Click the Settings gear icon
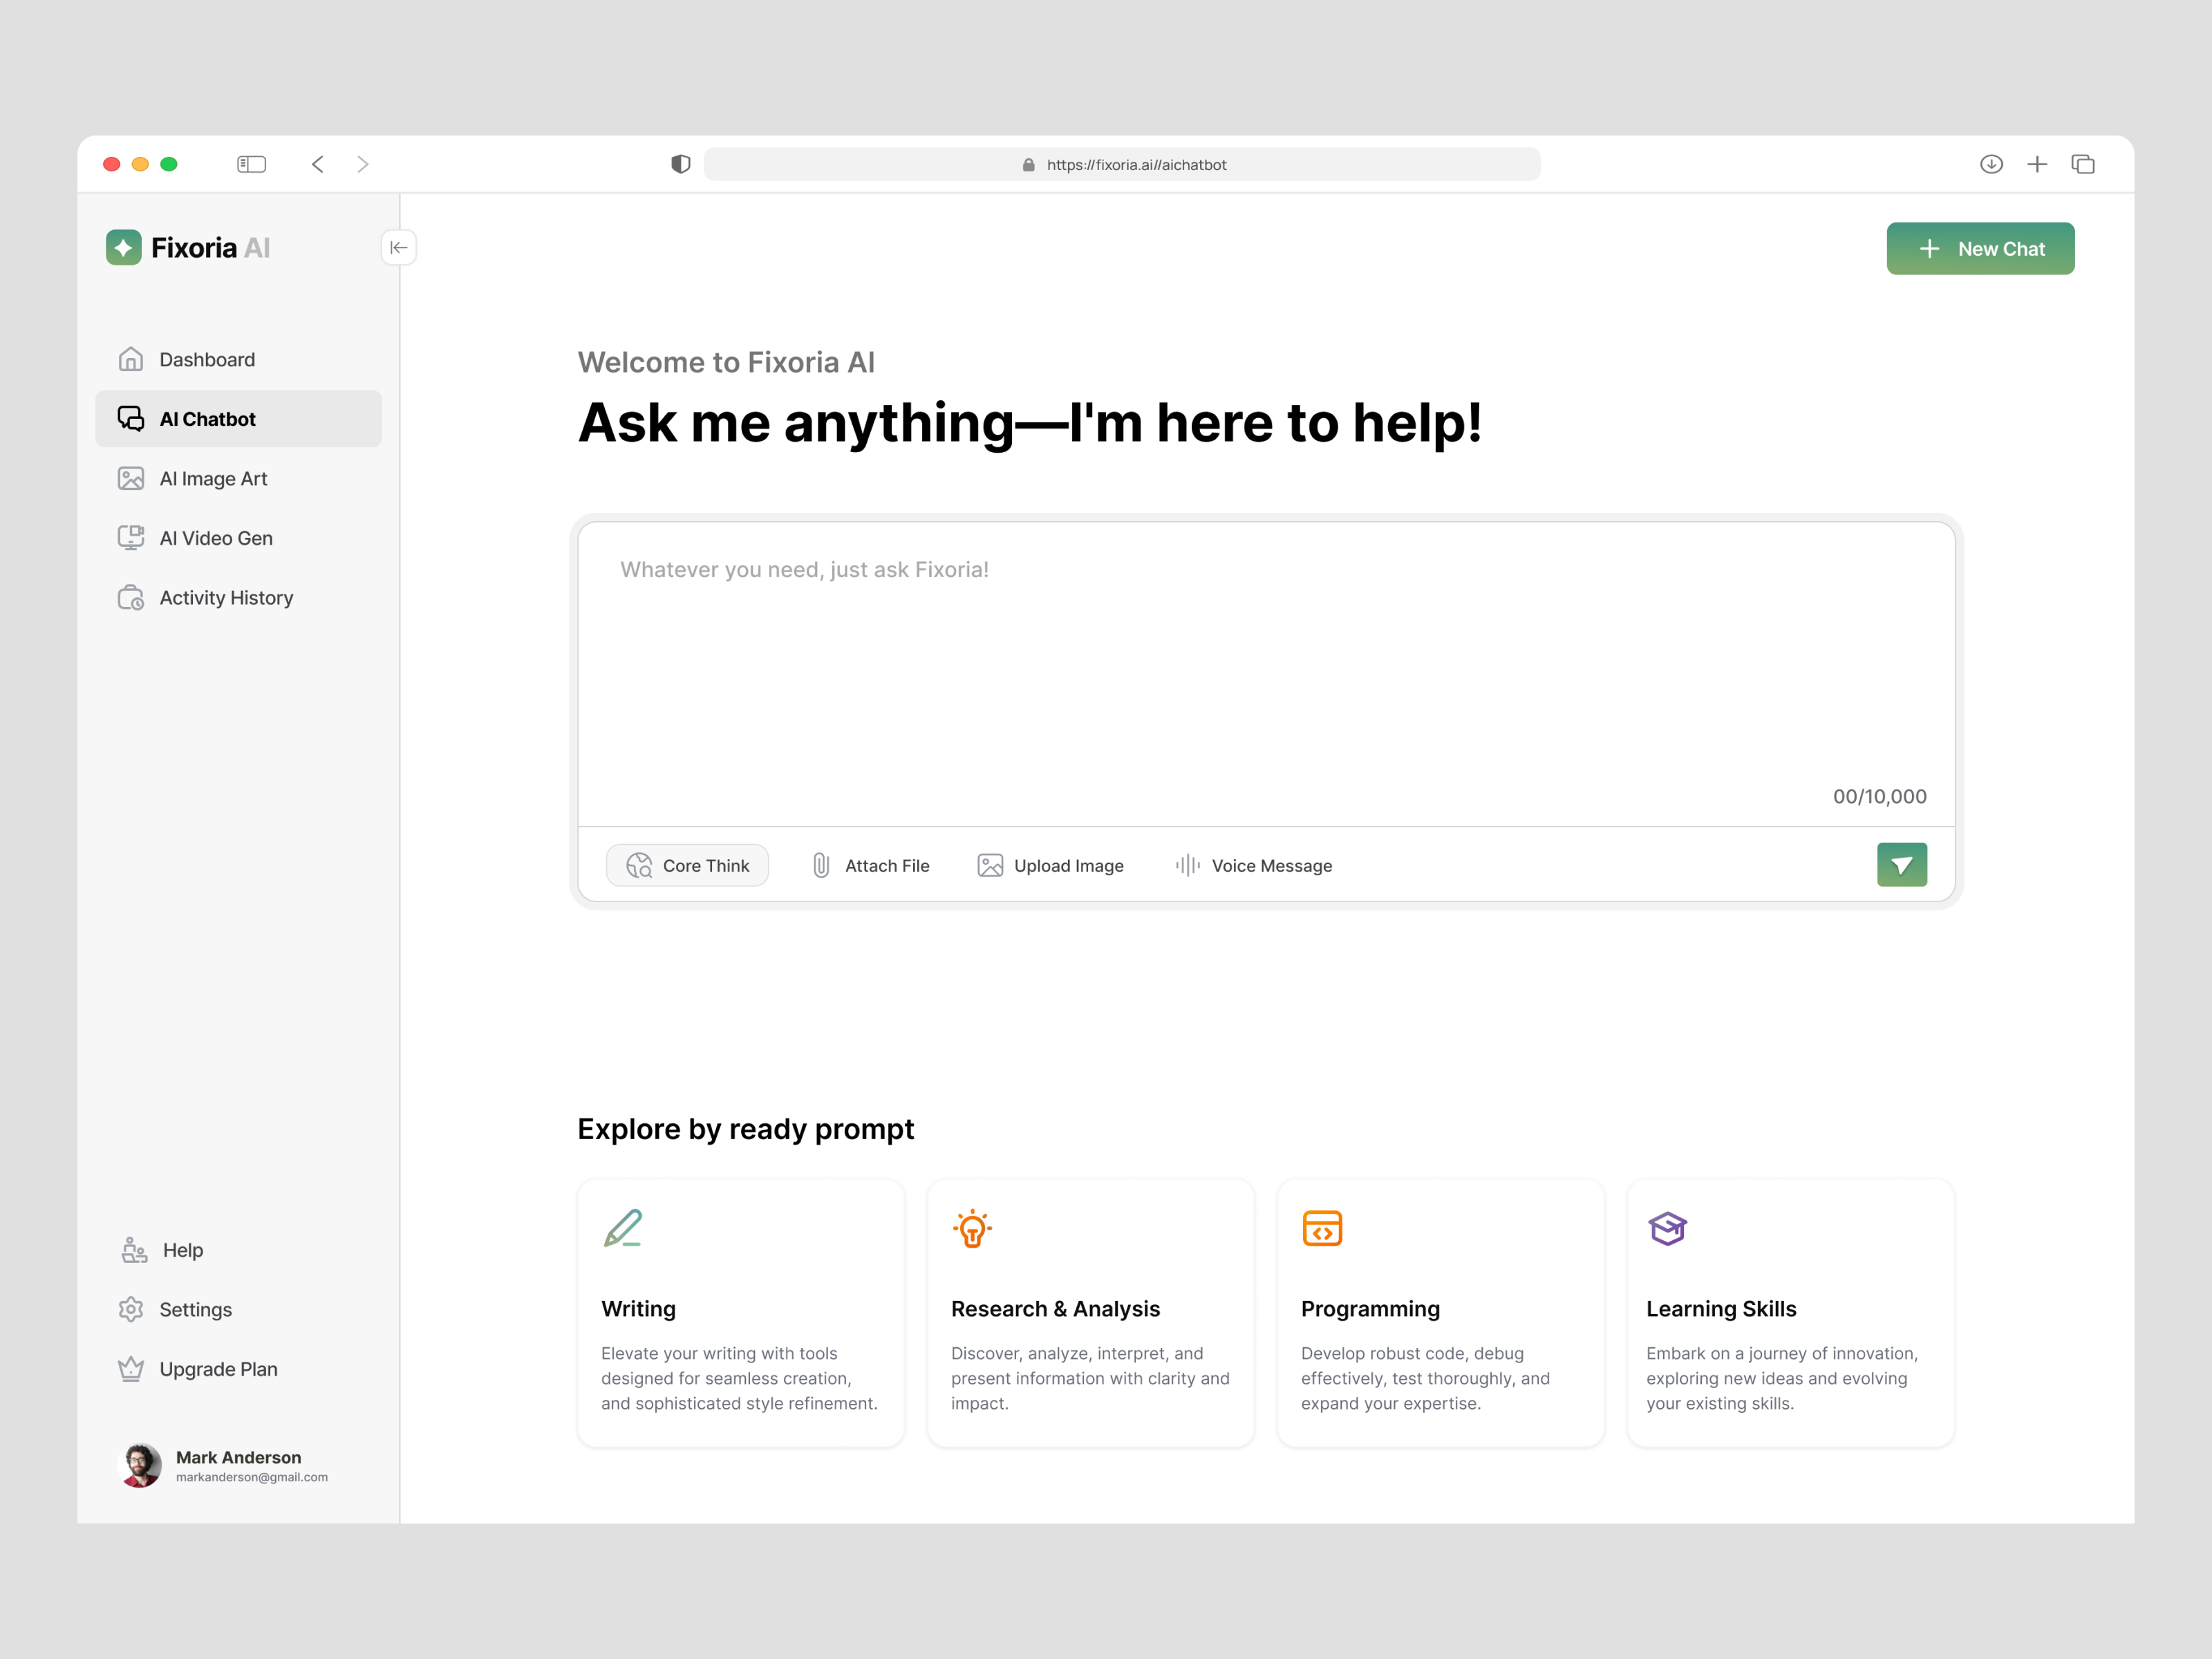The width and height of the screenshot is (2212, 1659). 131,1310
